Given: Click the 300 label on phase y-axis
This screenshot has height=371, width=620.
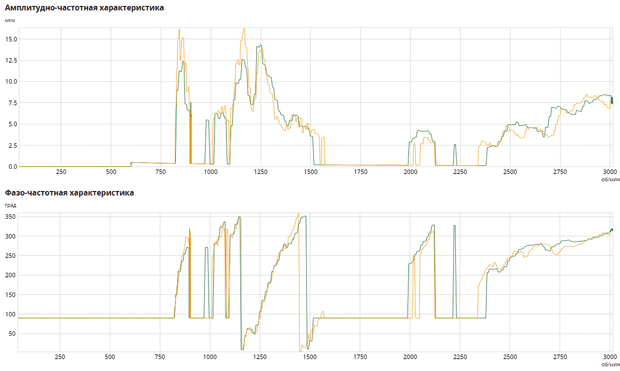Looking at the screenshot, I should pyautogui.click(x=10, y=236).
